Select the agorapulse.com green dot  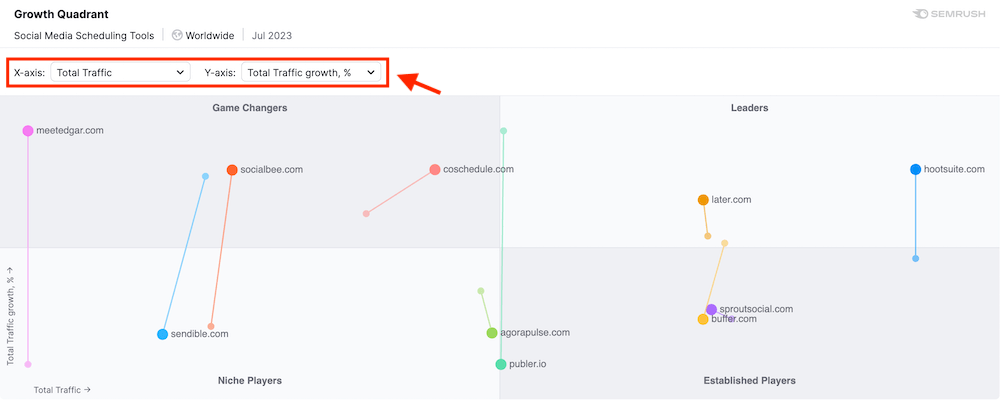click(x=492, y=333)
